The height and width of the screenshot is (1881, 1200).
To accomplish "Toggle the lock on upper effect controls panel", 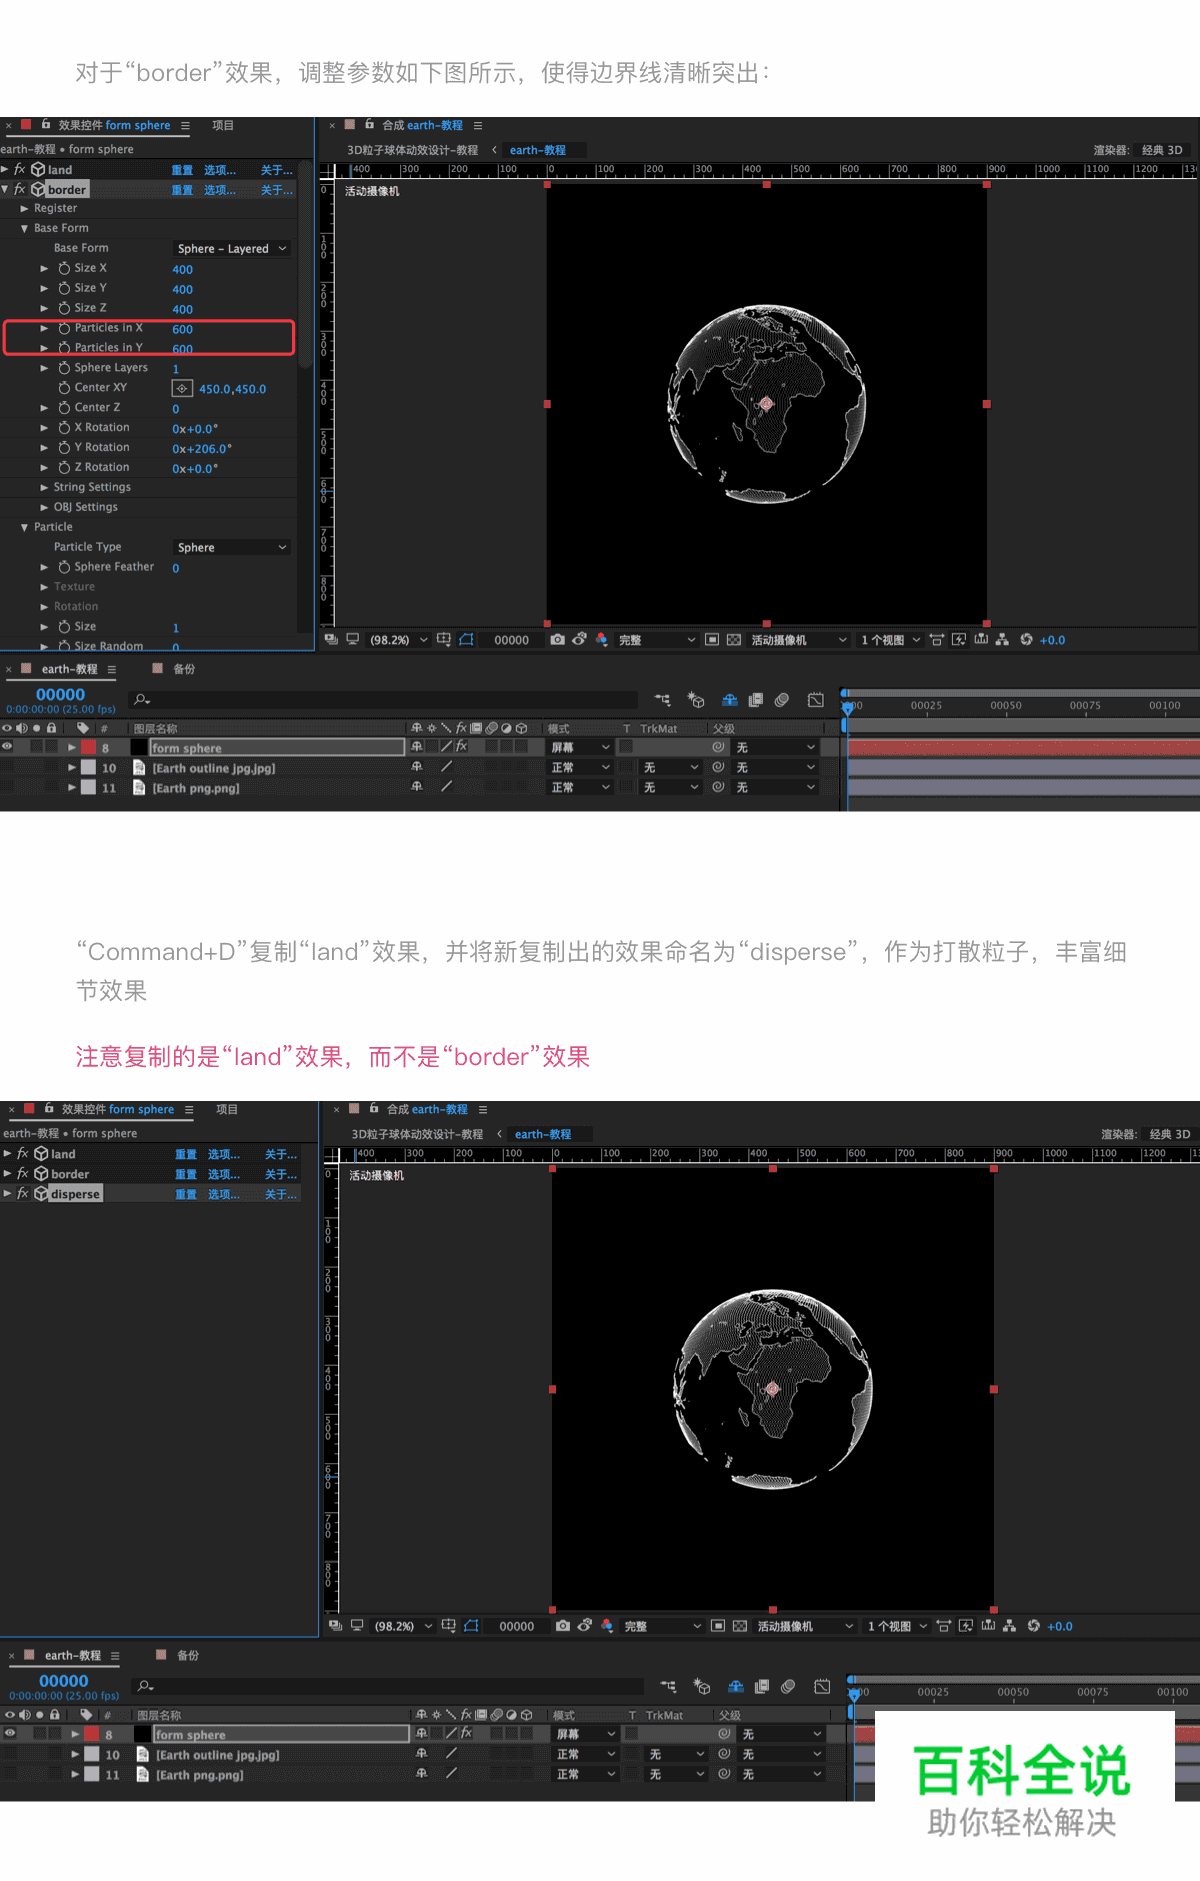I will pyautogui.click(x=46, y=125).
